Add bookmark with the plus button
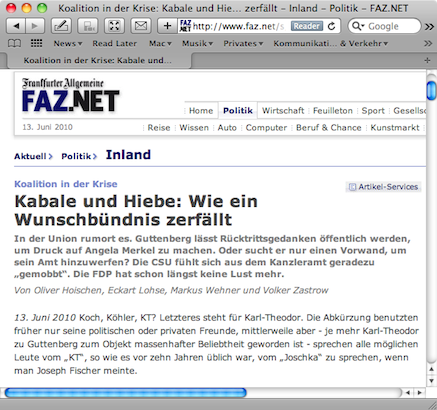The image size is (437, 410). pyautogui.click(x=168, y=26)
